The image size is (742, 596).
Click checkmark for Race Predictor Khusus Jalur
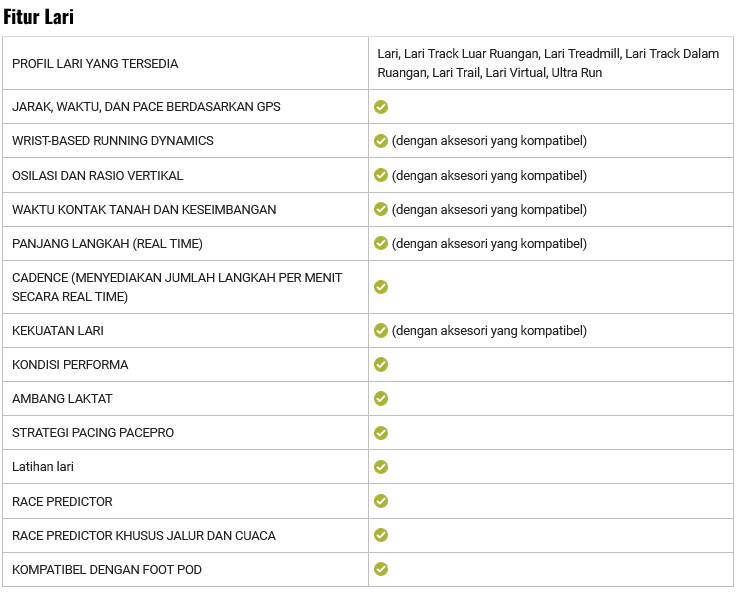[381, 535]
